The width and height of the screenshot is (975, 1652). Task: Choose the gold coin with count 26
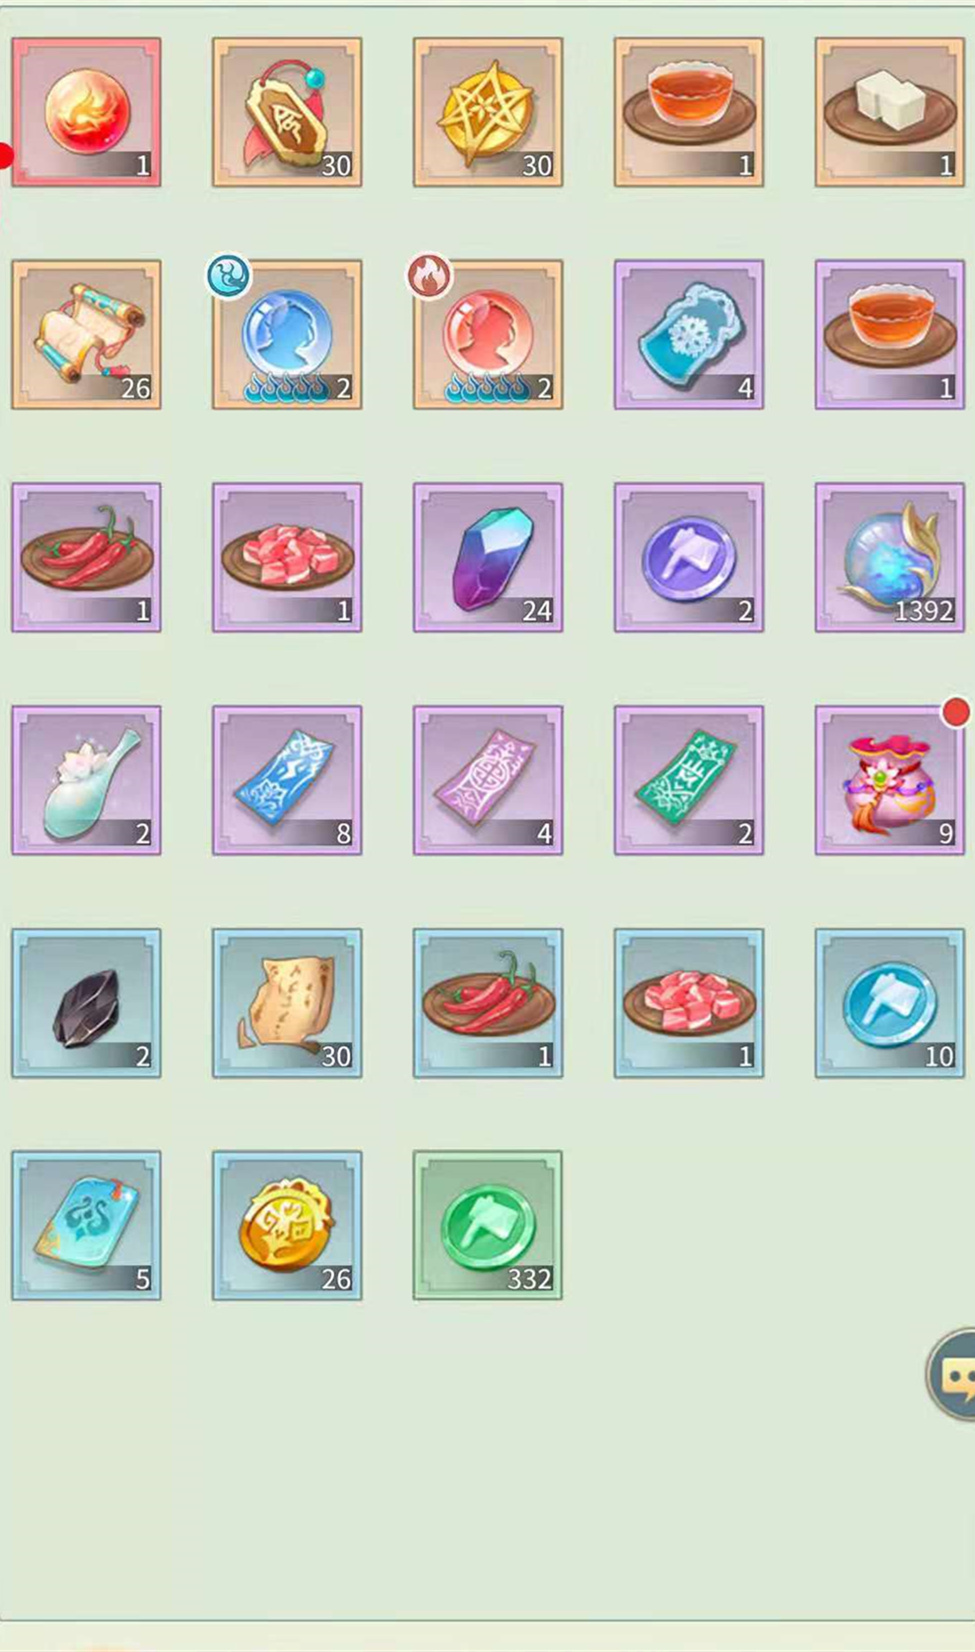coord(287,1225)
